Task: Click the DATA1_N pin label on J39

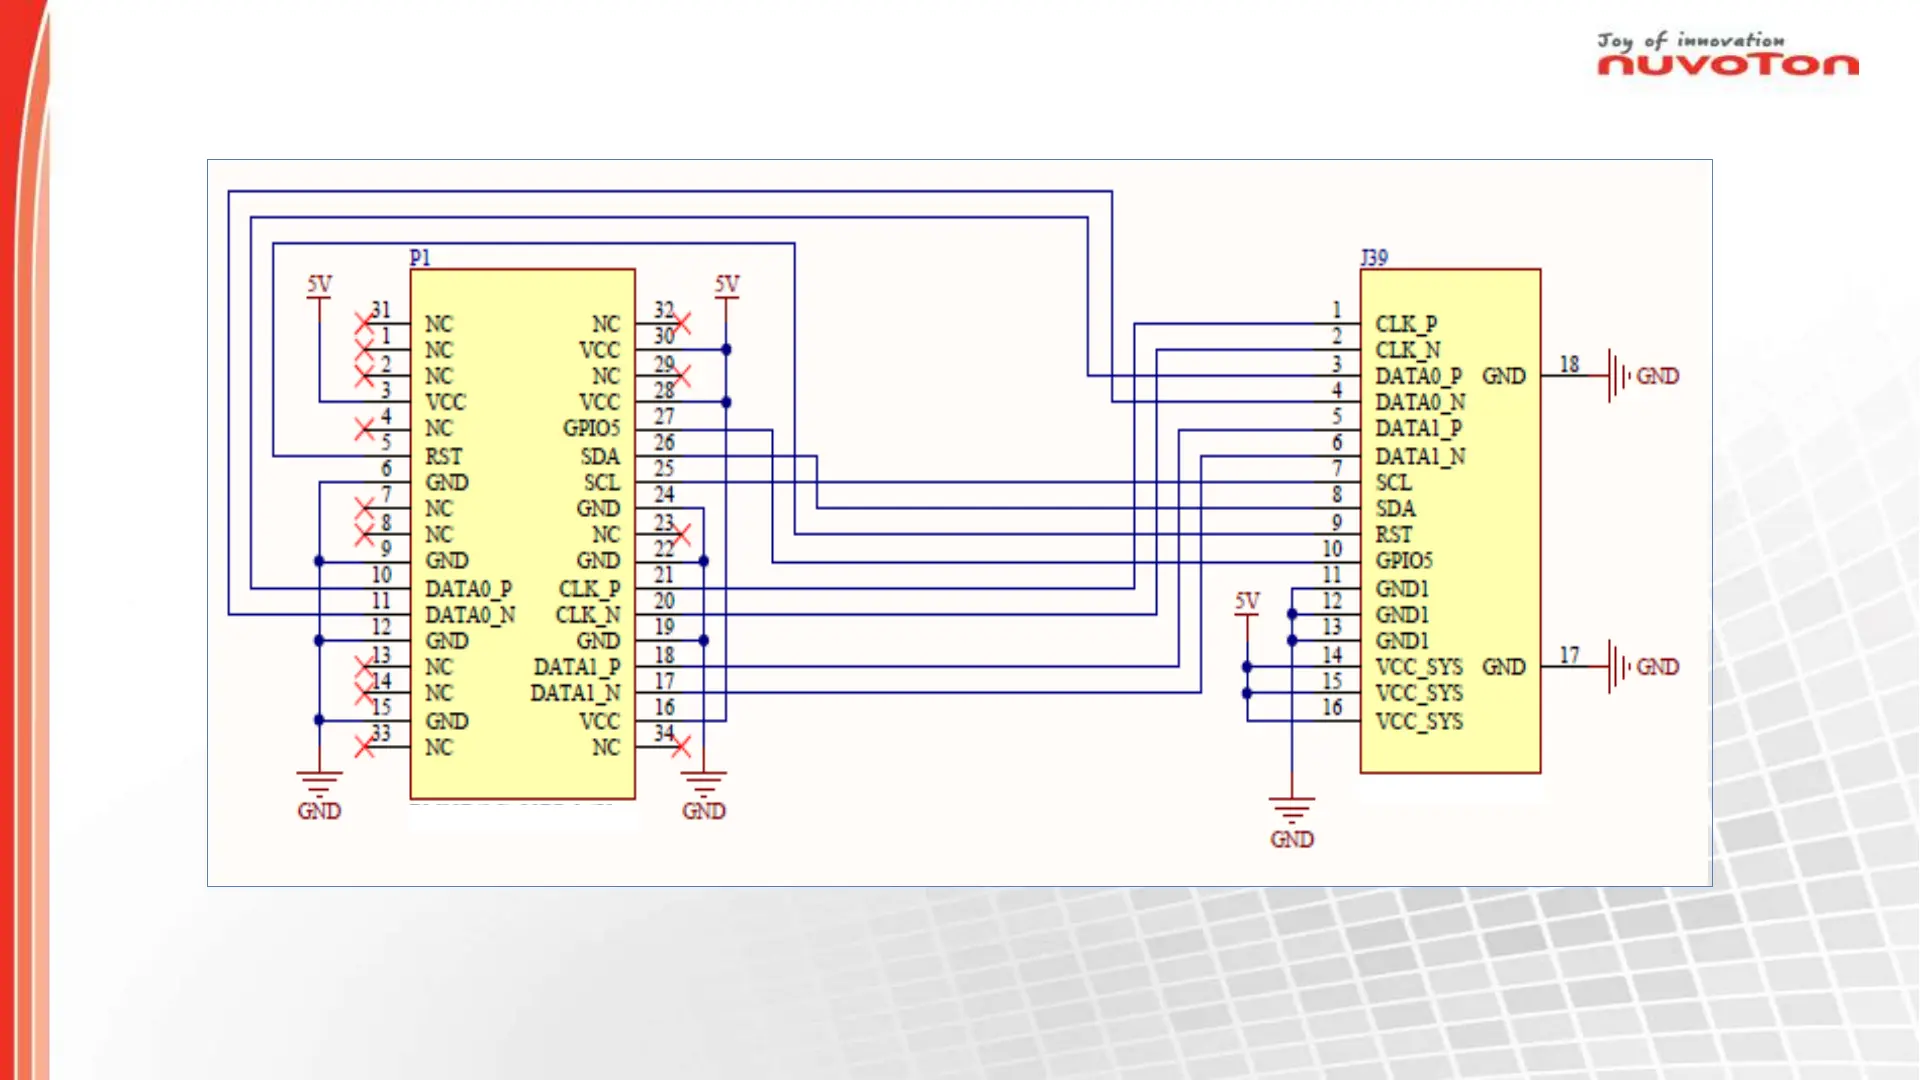Action: 1420,456
